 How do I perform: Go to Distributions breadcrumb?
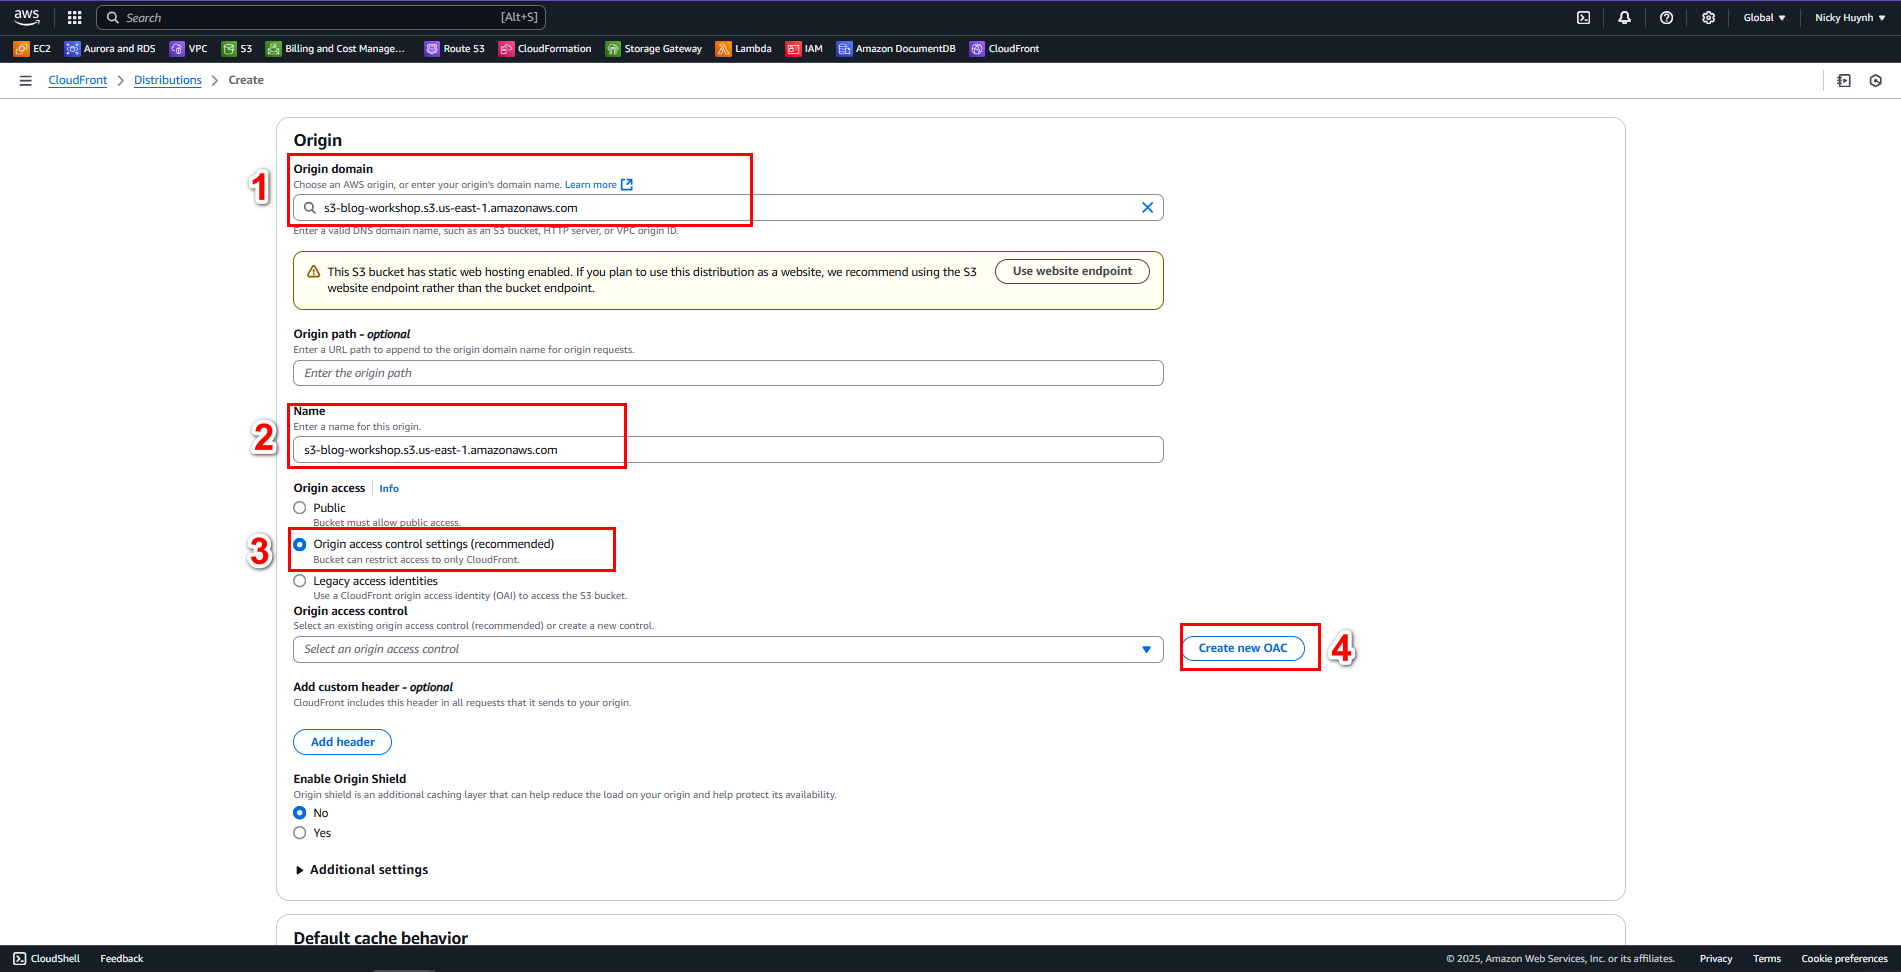point(168,80)
